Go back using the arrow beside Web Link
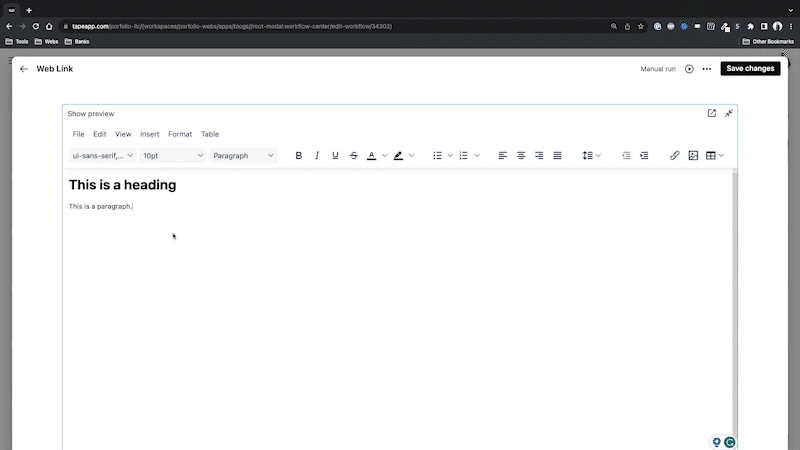 (24, 69)
